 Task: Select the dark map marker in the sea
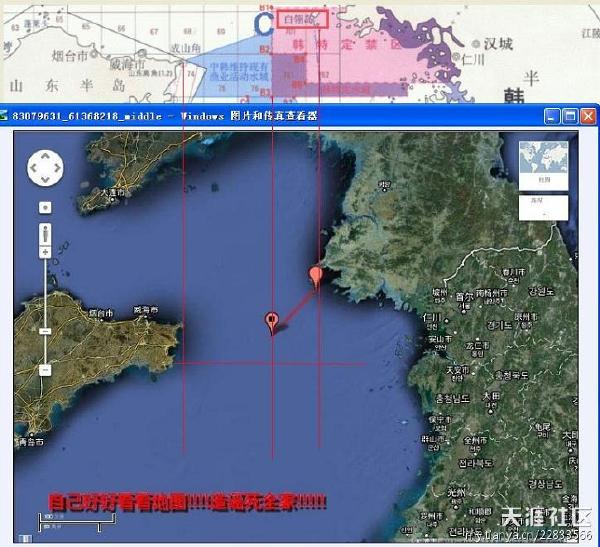[271, 322]
